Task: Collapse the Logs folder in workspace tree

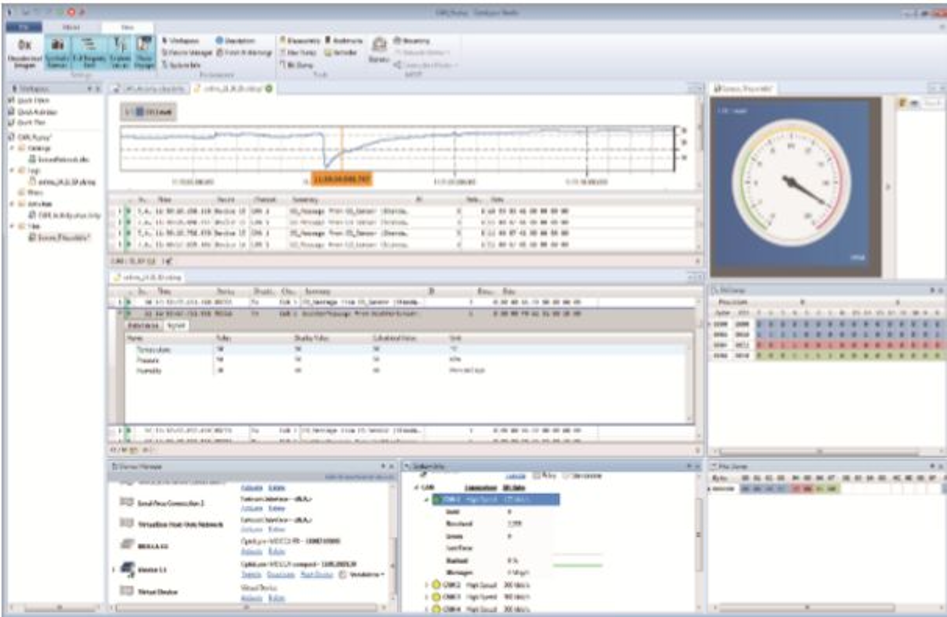Action: tap(12, 171)
